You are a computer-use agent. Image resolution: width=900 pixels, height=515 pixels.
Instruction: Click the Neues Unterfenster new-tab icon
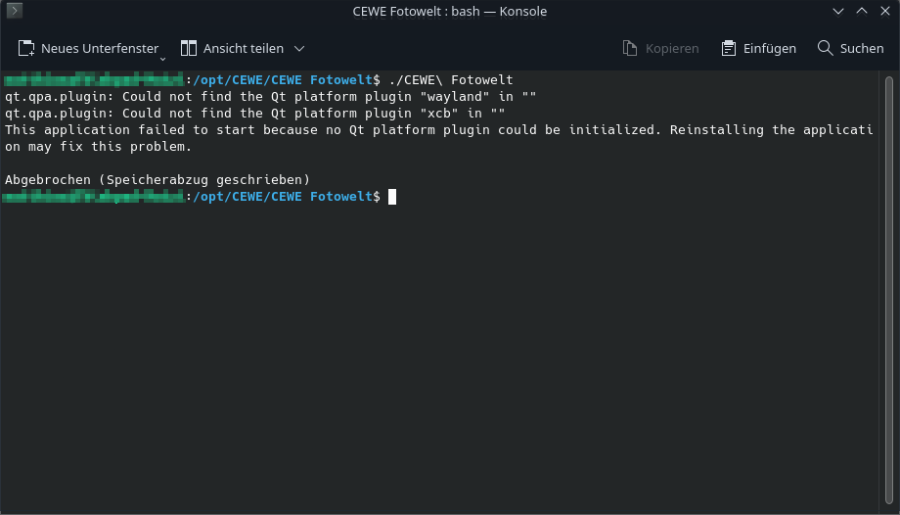coord(27,48)
